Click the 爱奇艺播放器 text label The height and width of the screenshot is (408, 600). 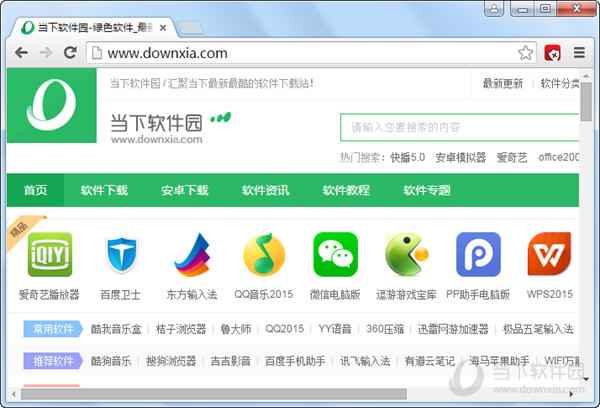tap(49, 294)
